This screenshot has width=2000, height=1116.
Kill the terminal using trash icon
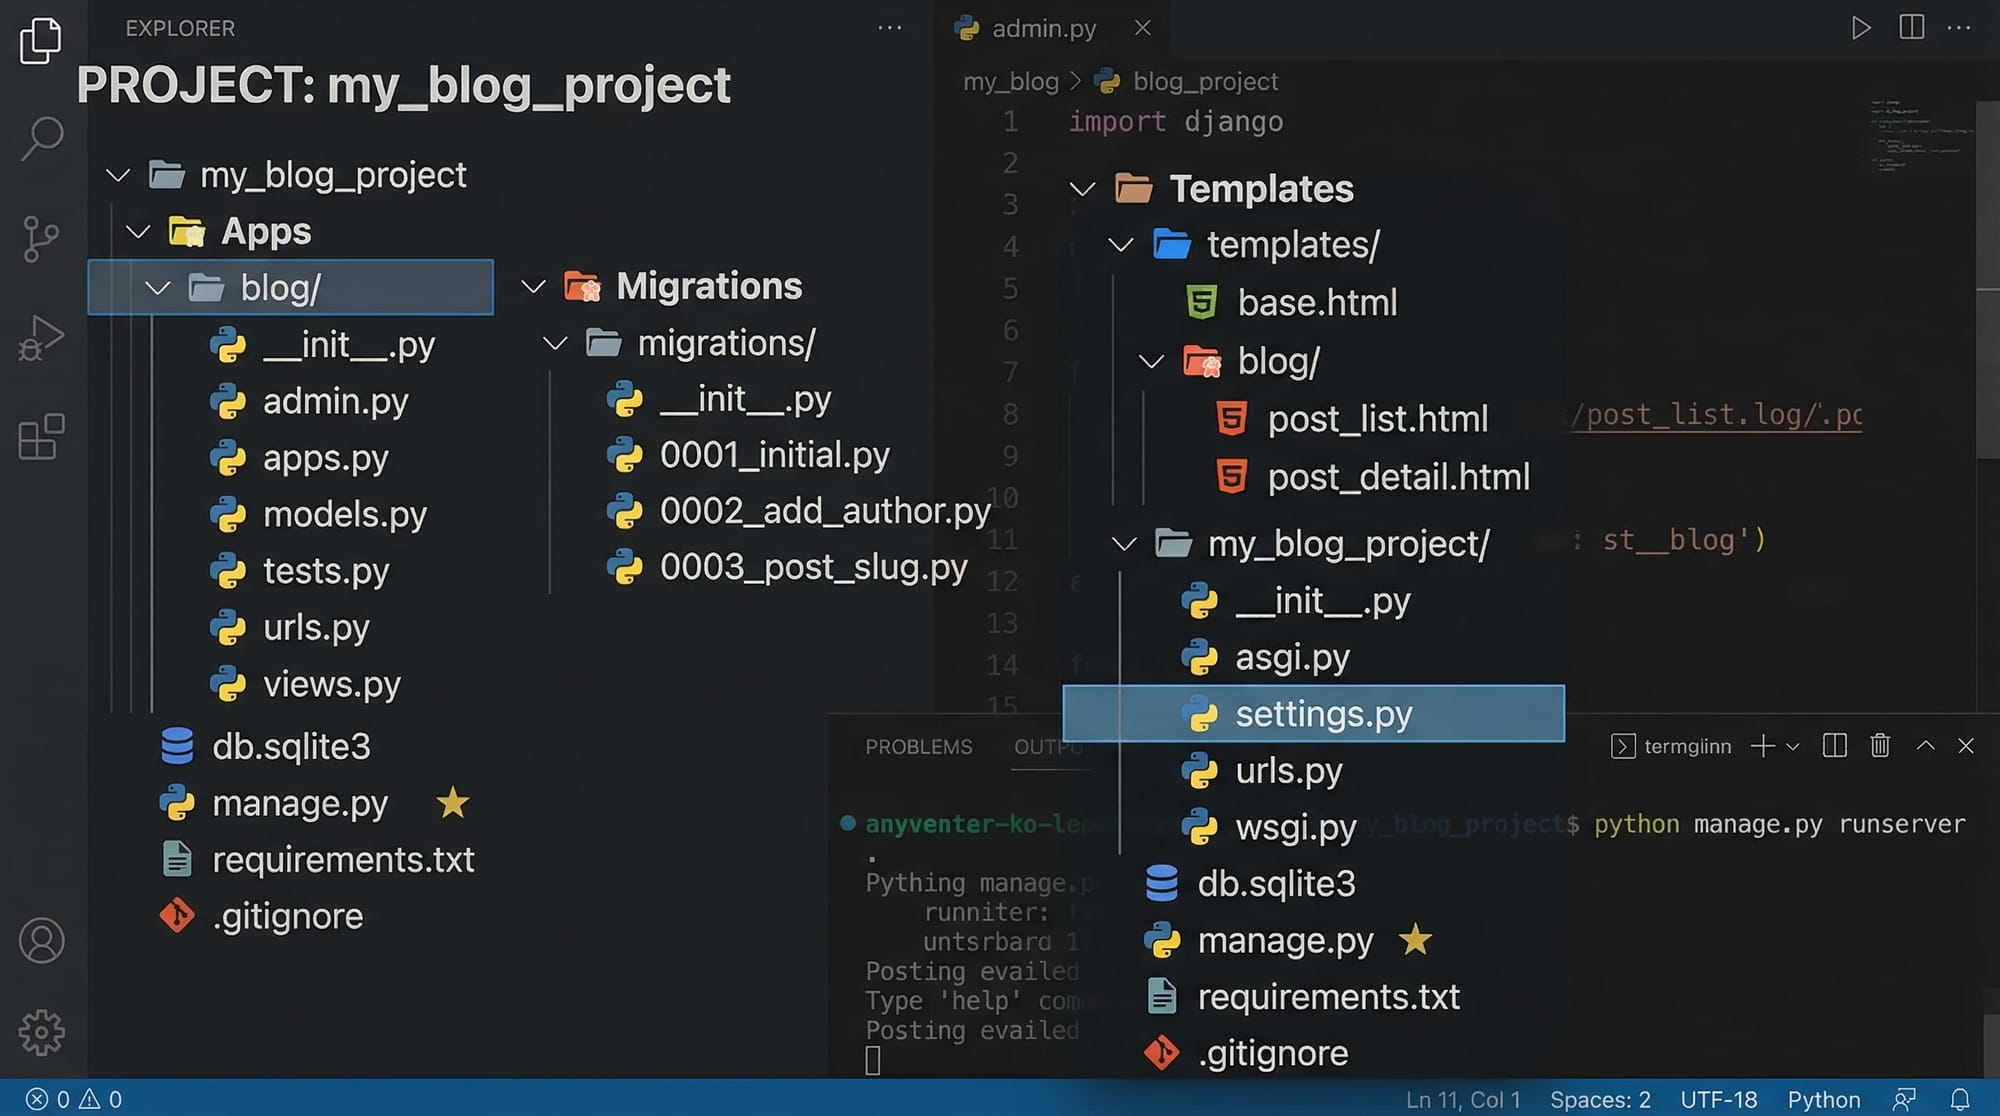click(1880, 746)
